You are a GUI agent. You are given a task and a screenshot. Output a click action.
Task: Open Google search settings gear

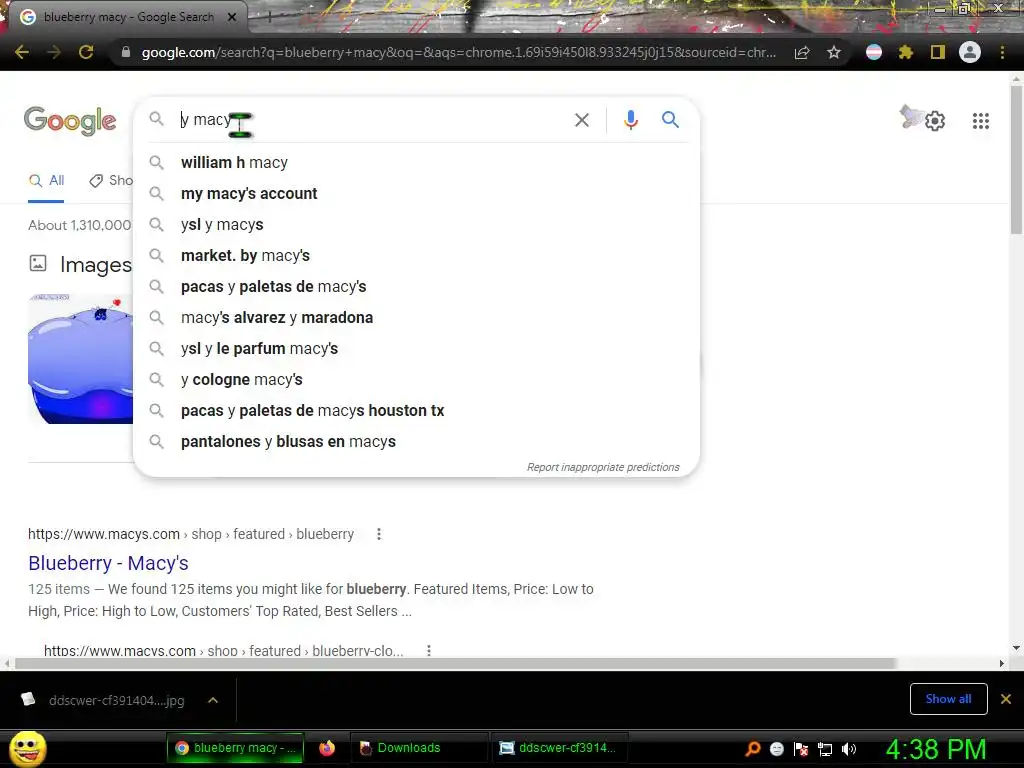coord(935,121)
